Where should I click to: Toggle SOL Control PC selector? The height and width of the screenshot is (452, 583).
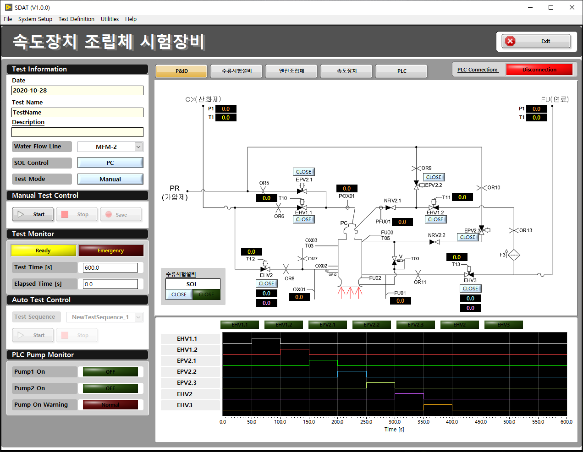[x=110, y=163]
